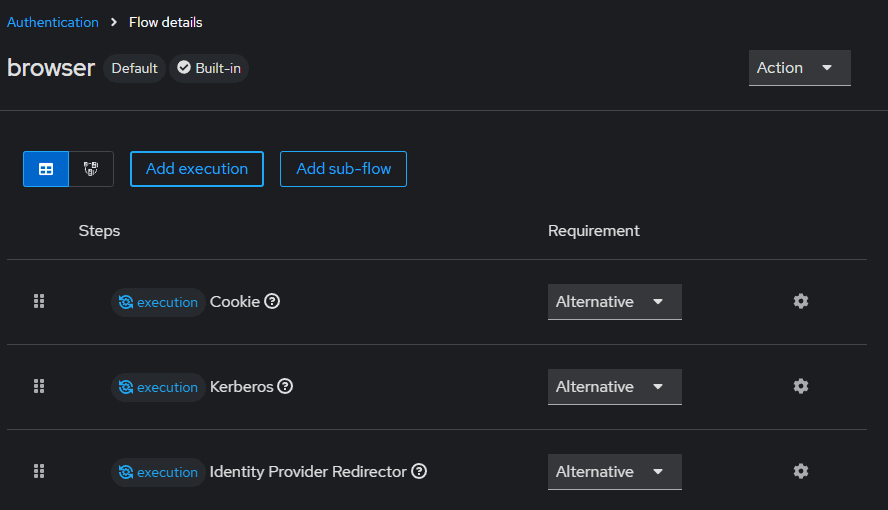The width and height of the screenshot is (888, 510).
Task: Open settings gear for Cookie execution
Action: coord(800,301)
